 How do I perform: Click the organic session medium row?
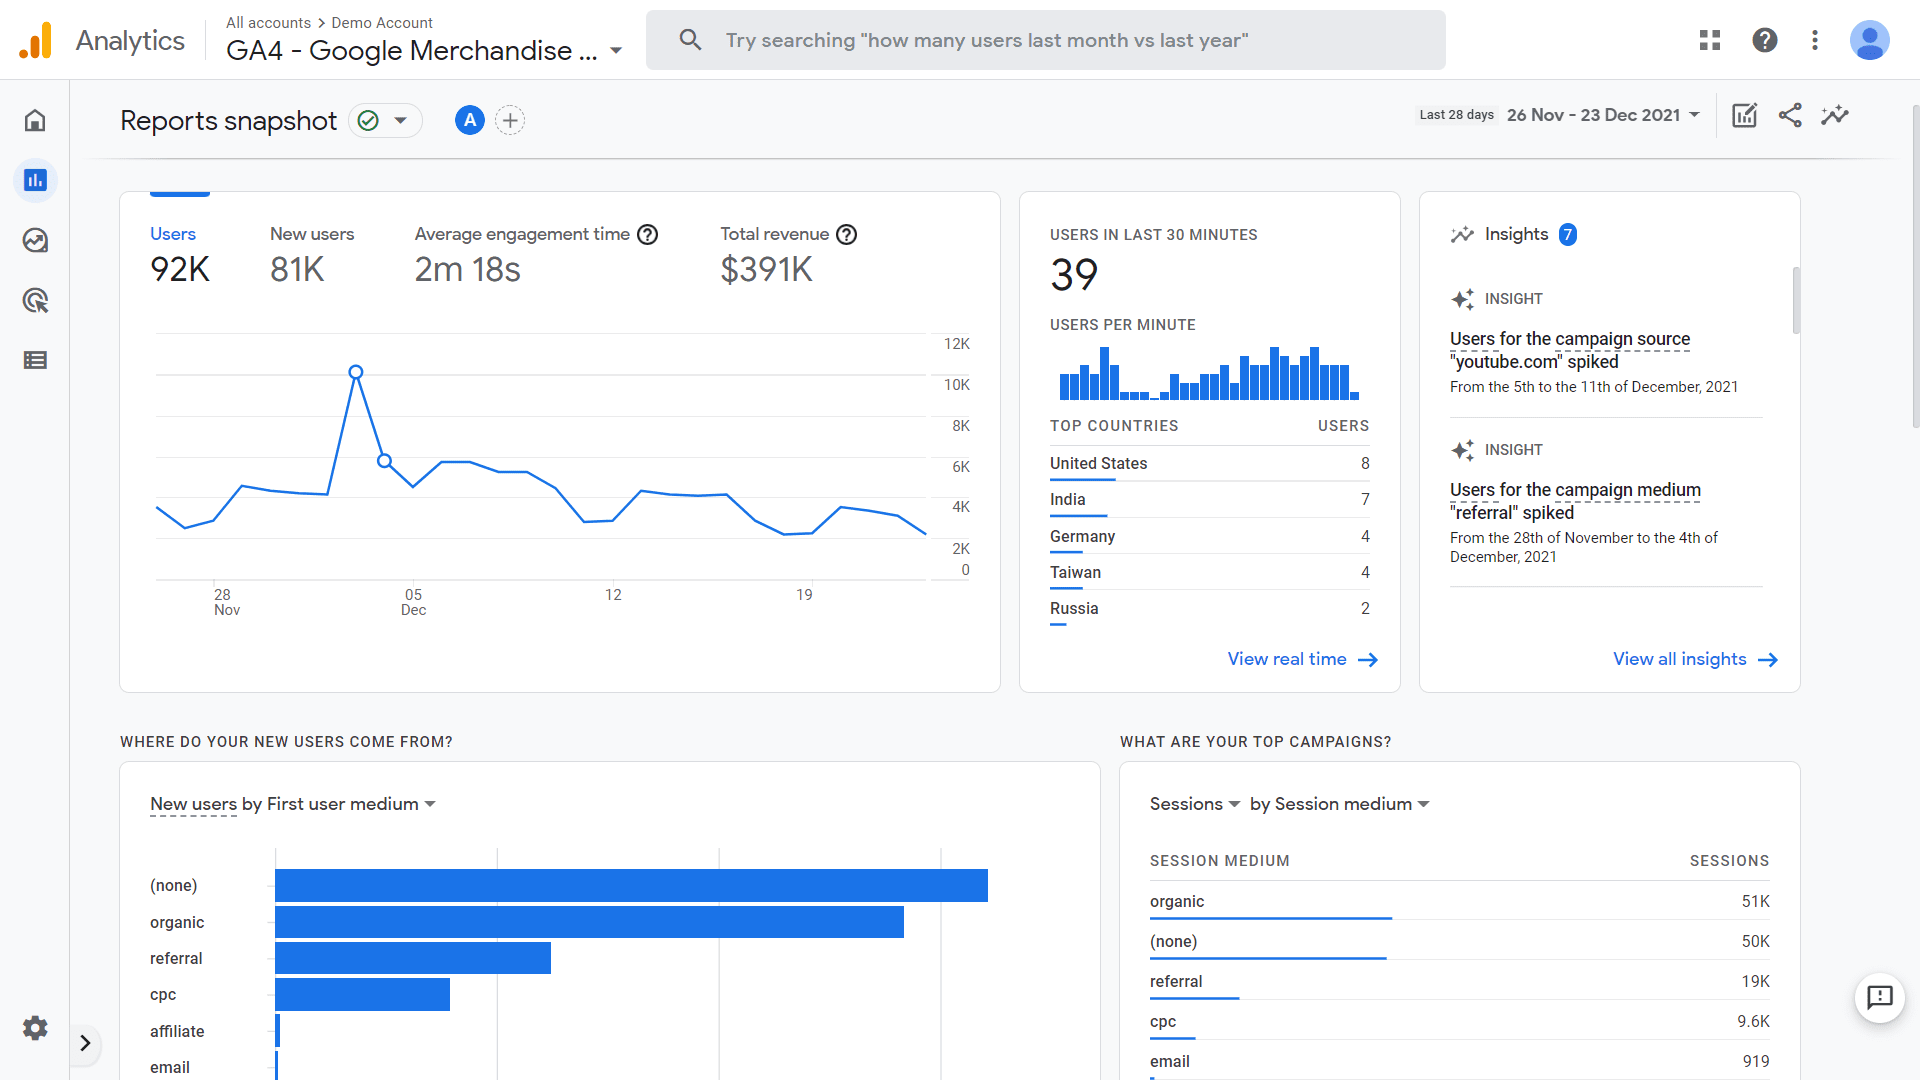[1459, 902]
